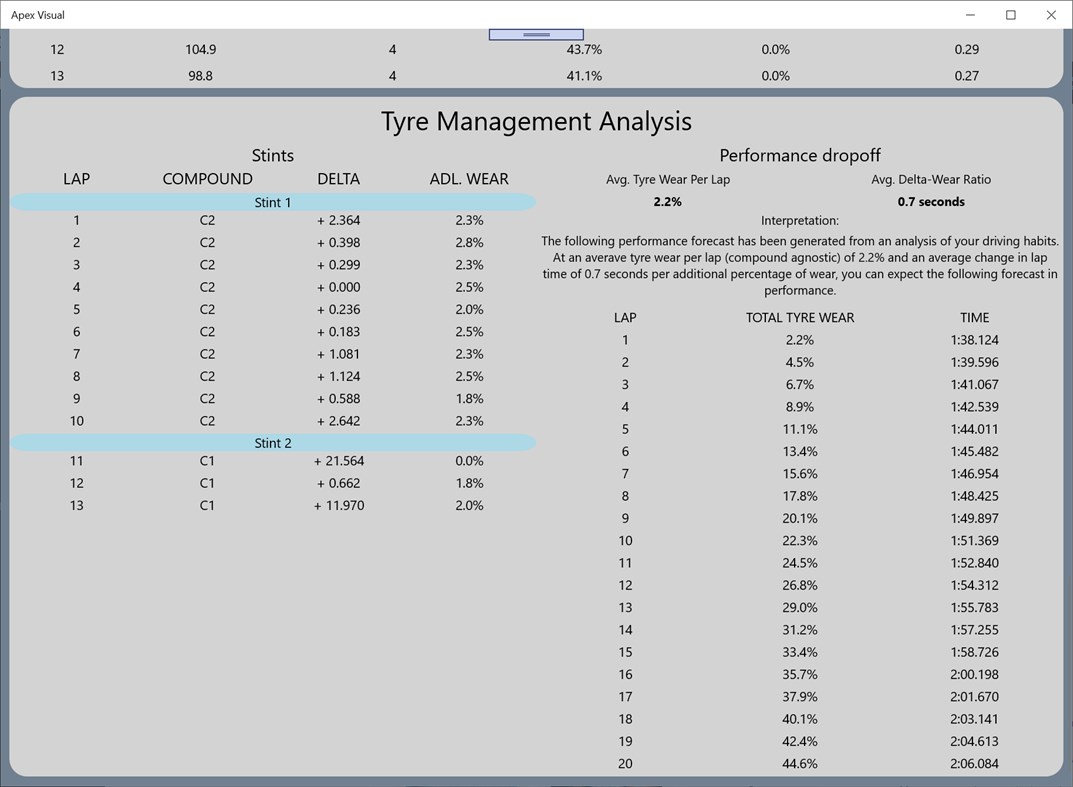Click the 0.27 value in top table
This screenshot has width=1073, height=787.
967,76
